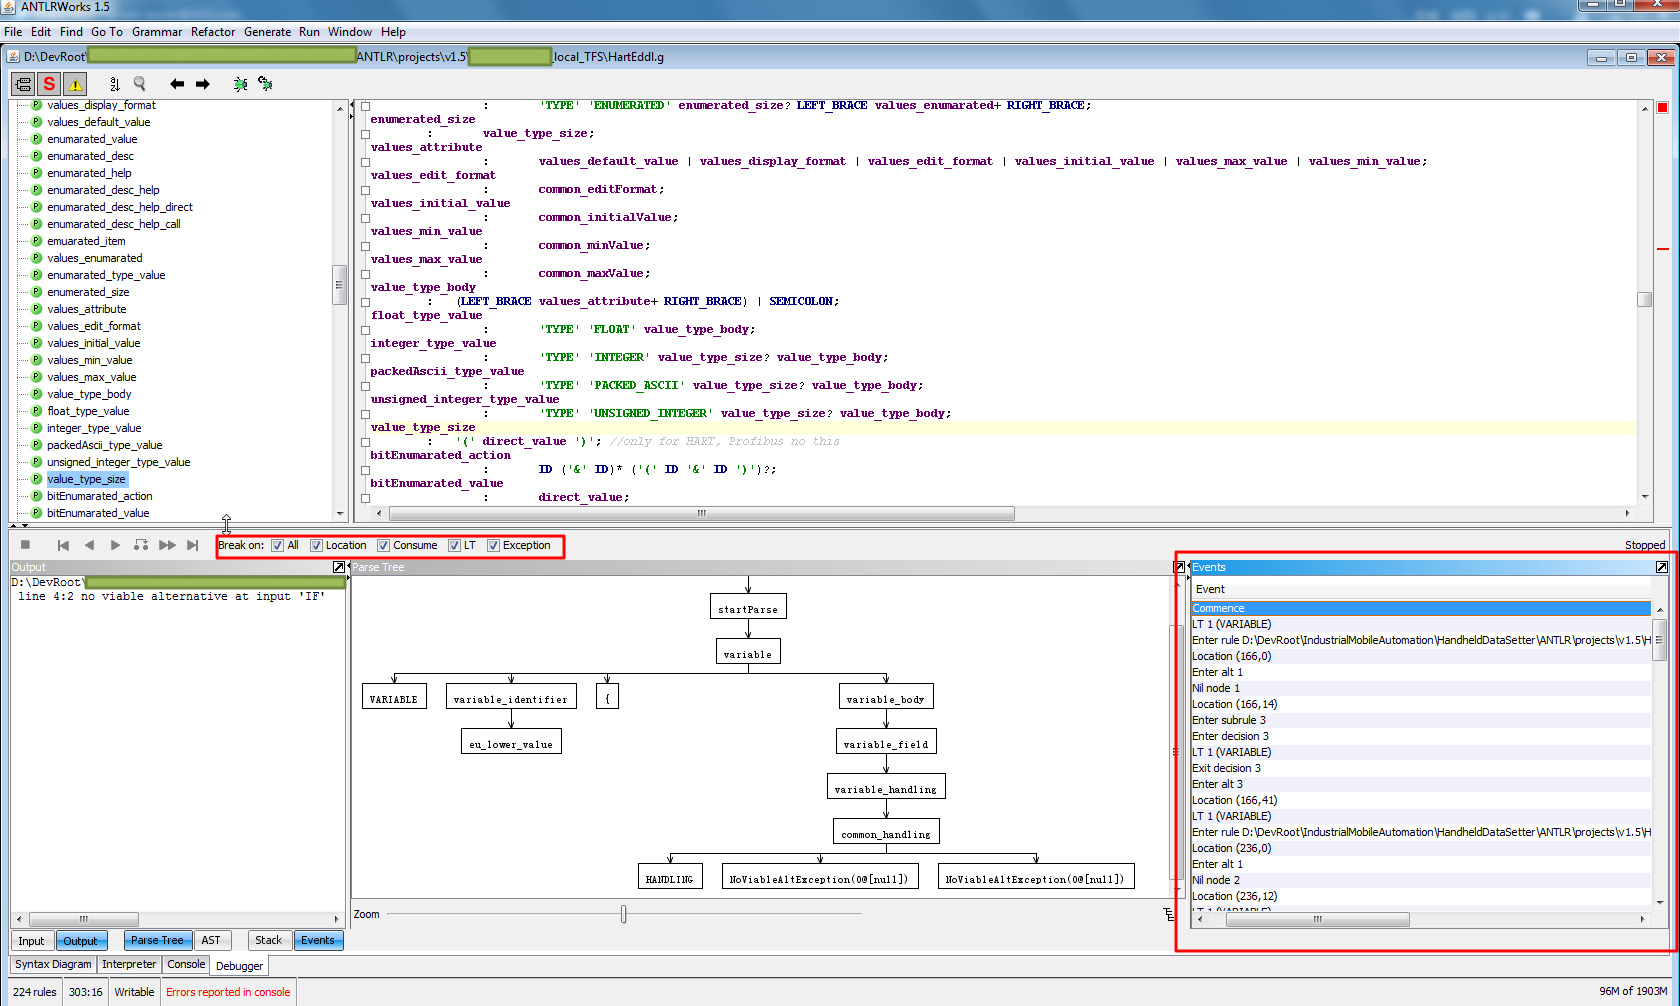1680x1006 pixels.
Task: Disable the Break on Exception checkbox
Action: pos(493,545)
